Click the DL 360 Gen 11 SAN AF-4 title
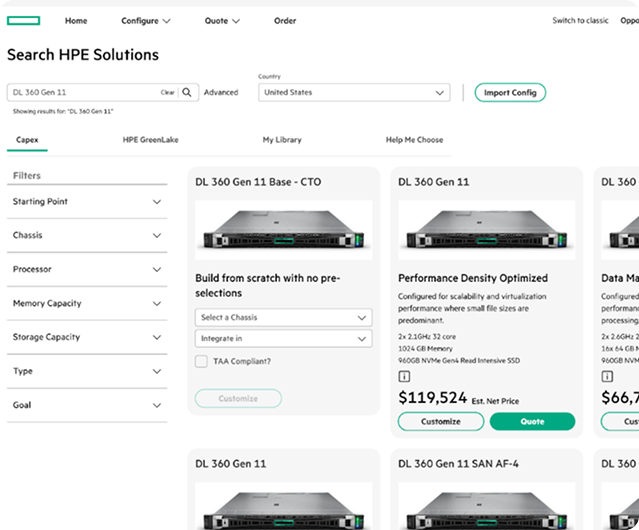Screen dimensions: 639x530 click(x=458, y=464)
